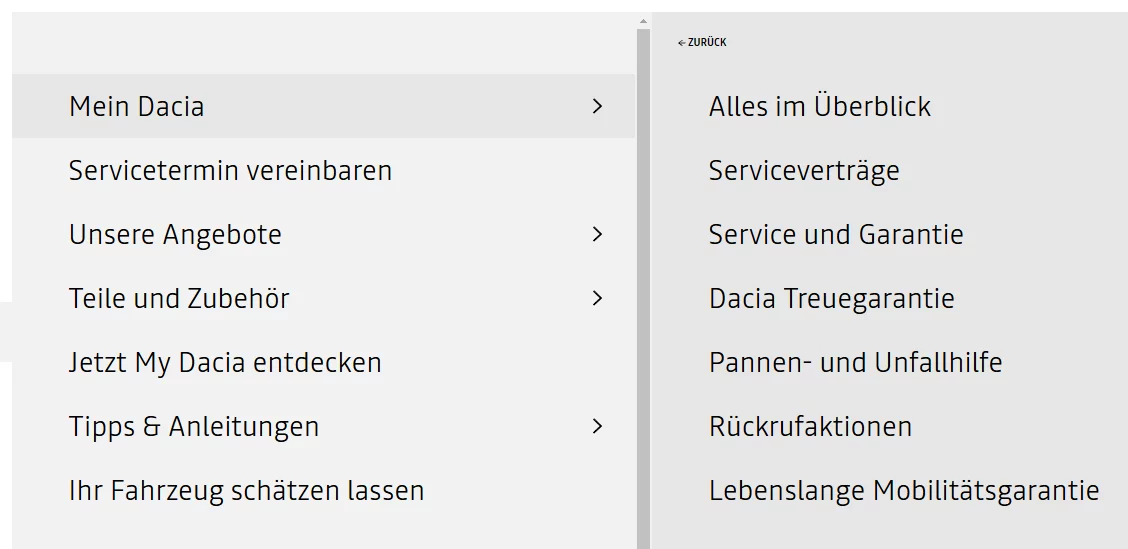Open Dacia Treuegarantie entry
The image size is (1128, 549).
pos(832,299)
